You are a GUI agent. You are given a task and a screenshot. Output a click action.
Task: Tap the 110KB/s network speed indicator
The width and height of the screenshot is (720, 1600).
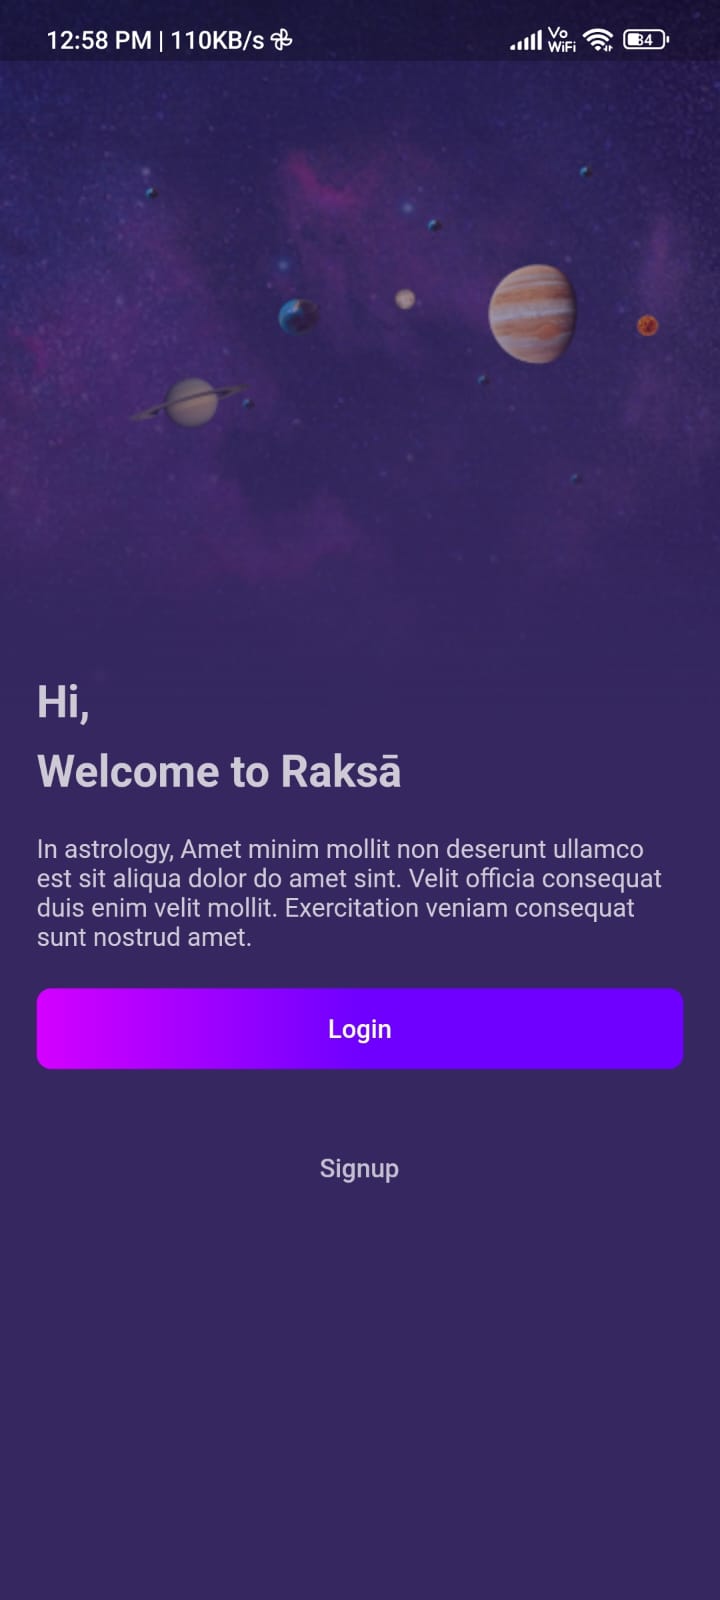[217, 40]
